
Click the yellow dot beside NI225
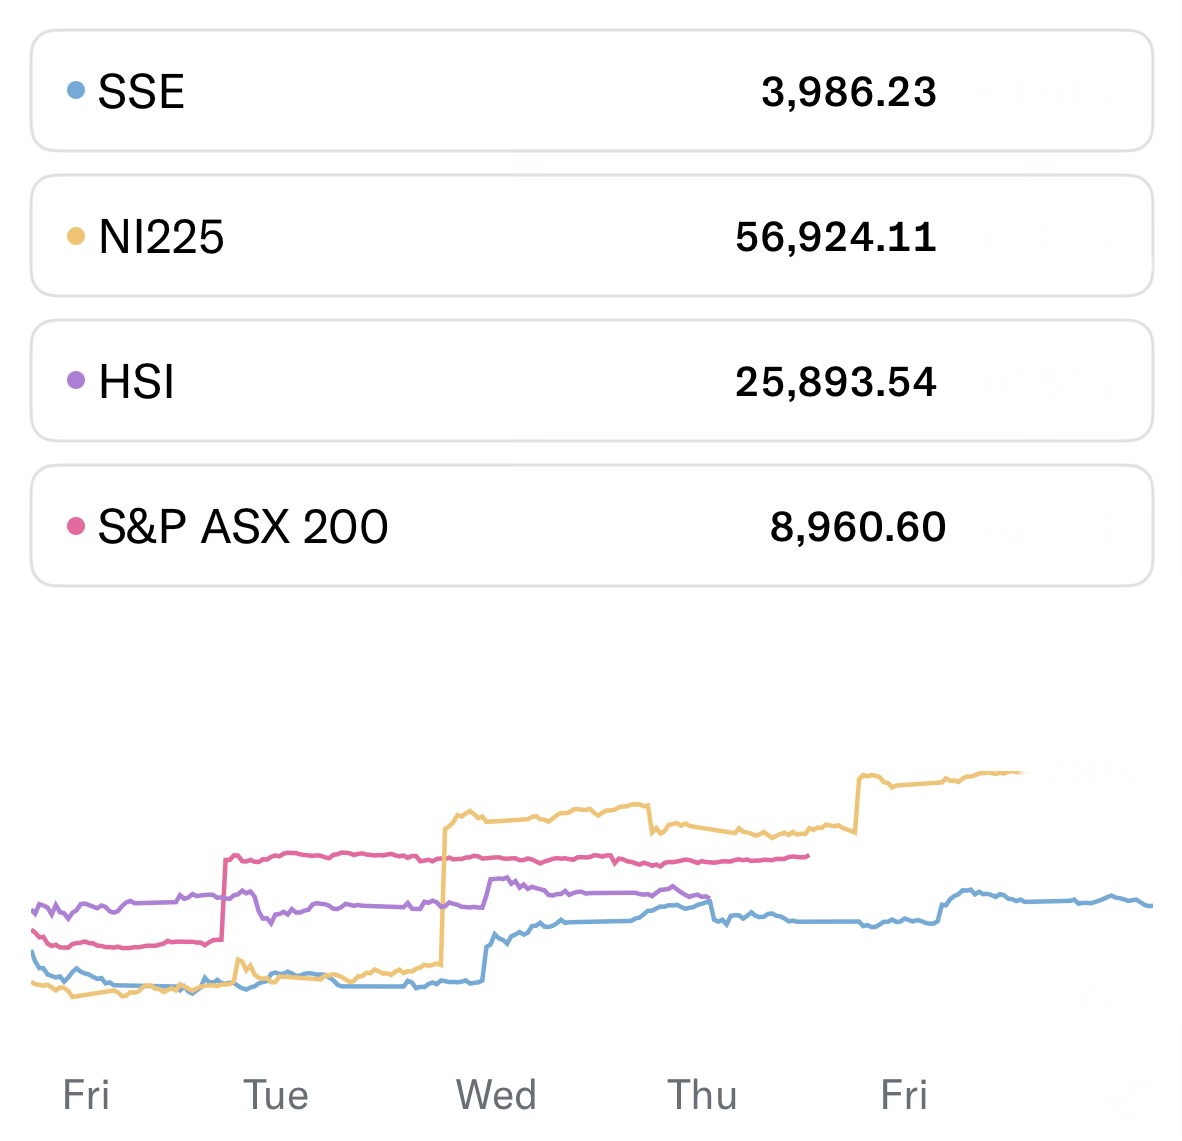[75, 236]
